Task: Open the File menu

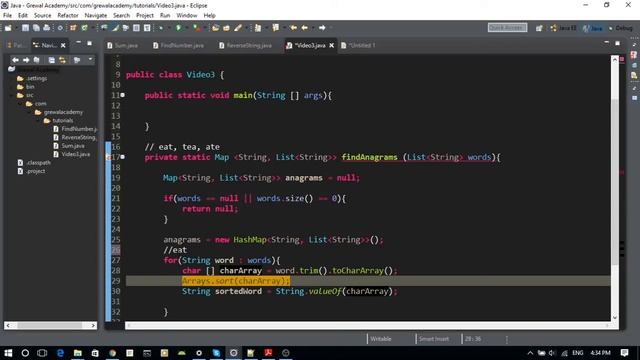Action: (7, 16)
